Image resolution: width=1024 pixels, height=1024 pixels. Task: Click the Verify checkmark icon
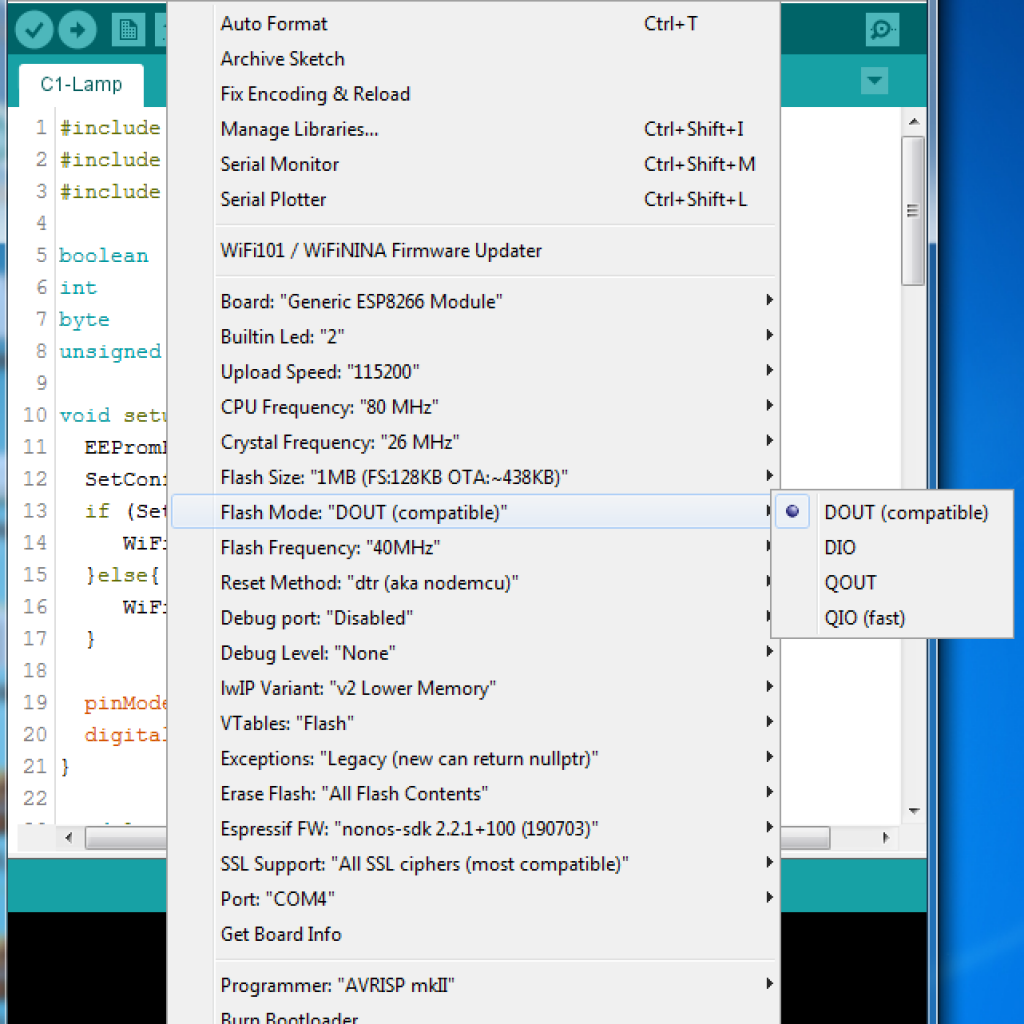tap(33, 29)
